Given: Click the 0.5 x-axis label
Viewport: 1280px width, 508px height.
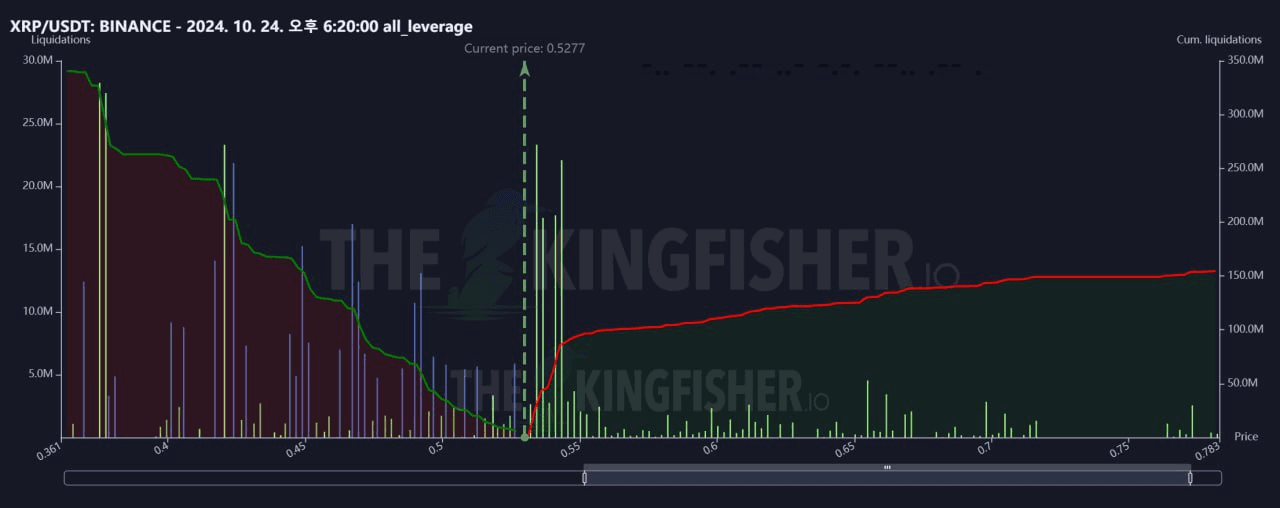Looking at the screenshot, I should (435, 448).
